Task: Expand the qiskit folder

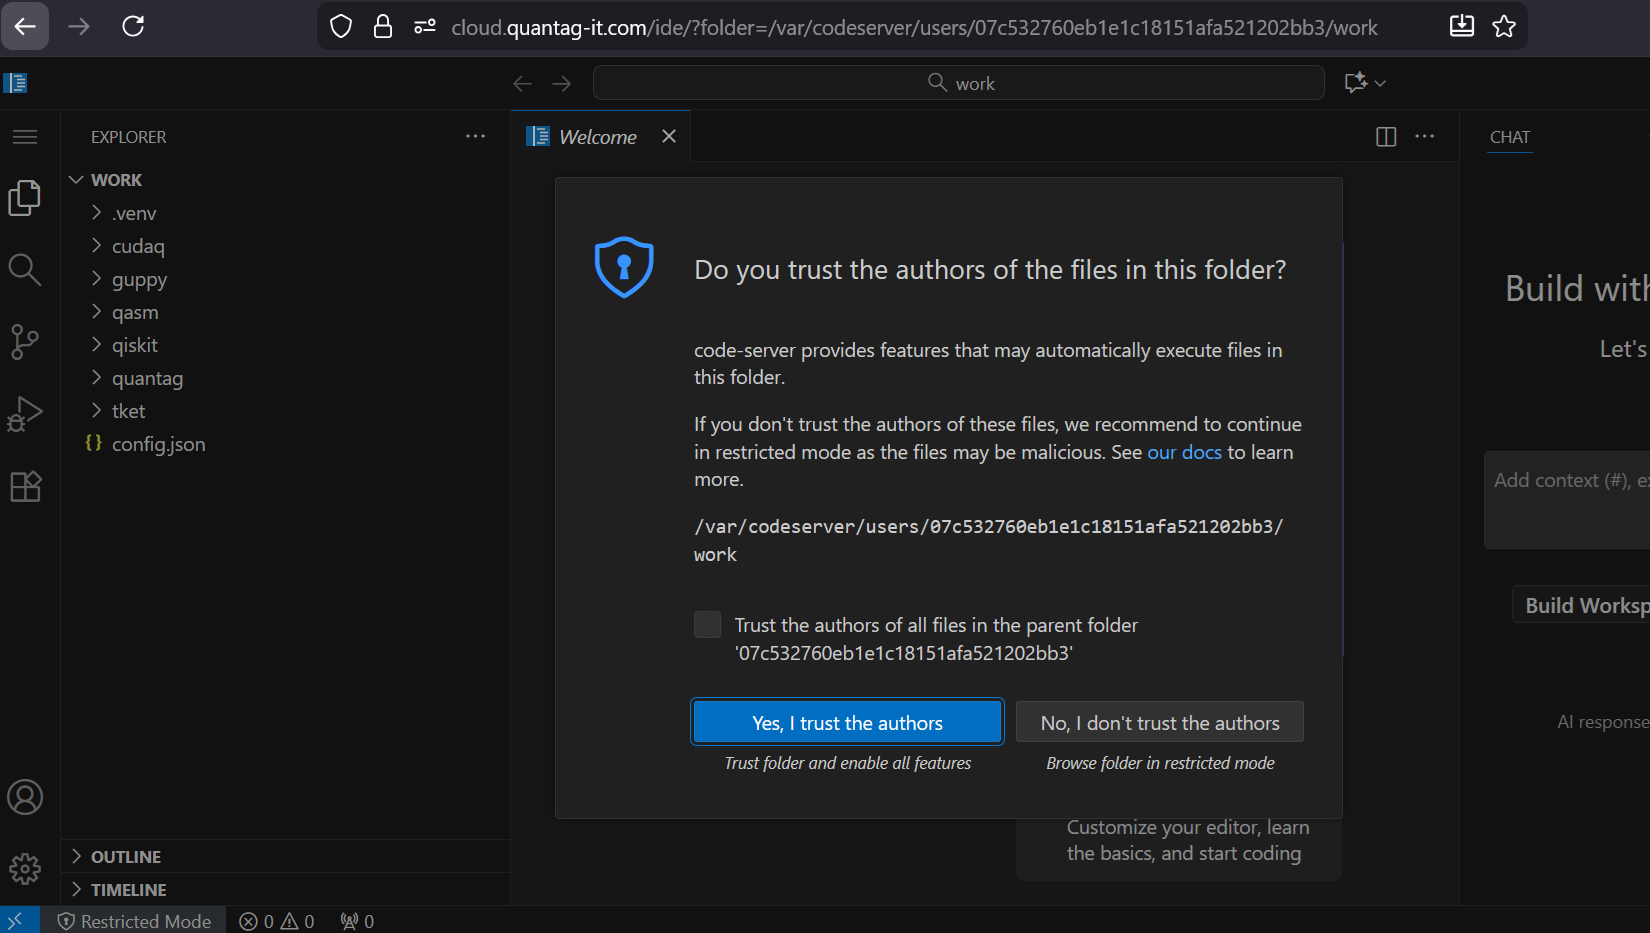Action: coord(134,345)
